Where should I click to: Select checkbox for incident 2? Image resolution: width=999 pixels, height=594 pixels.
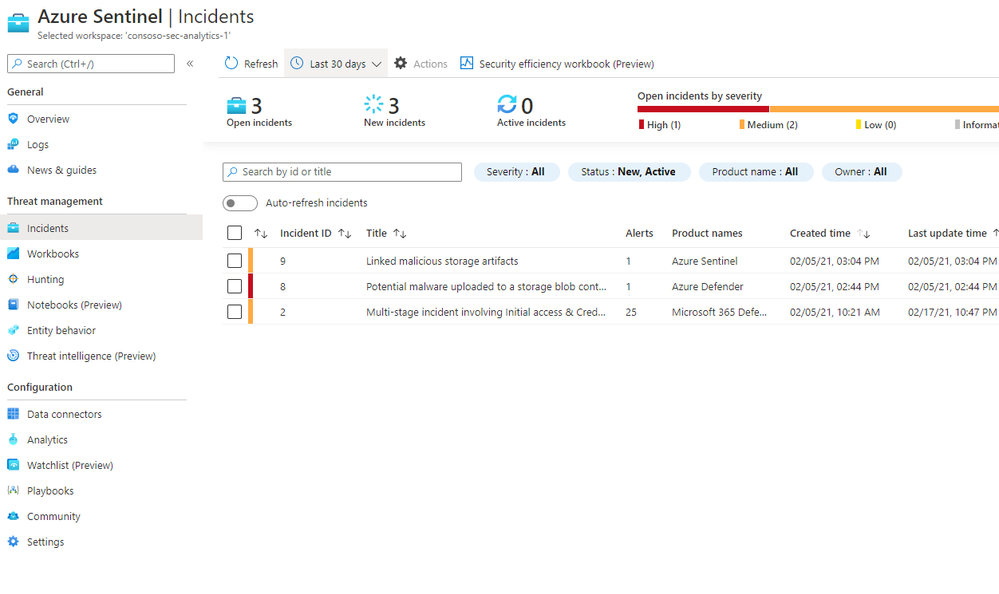point(234,312)
